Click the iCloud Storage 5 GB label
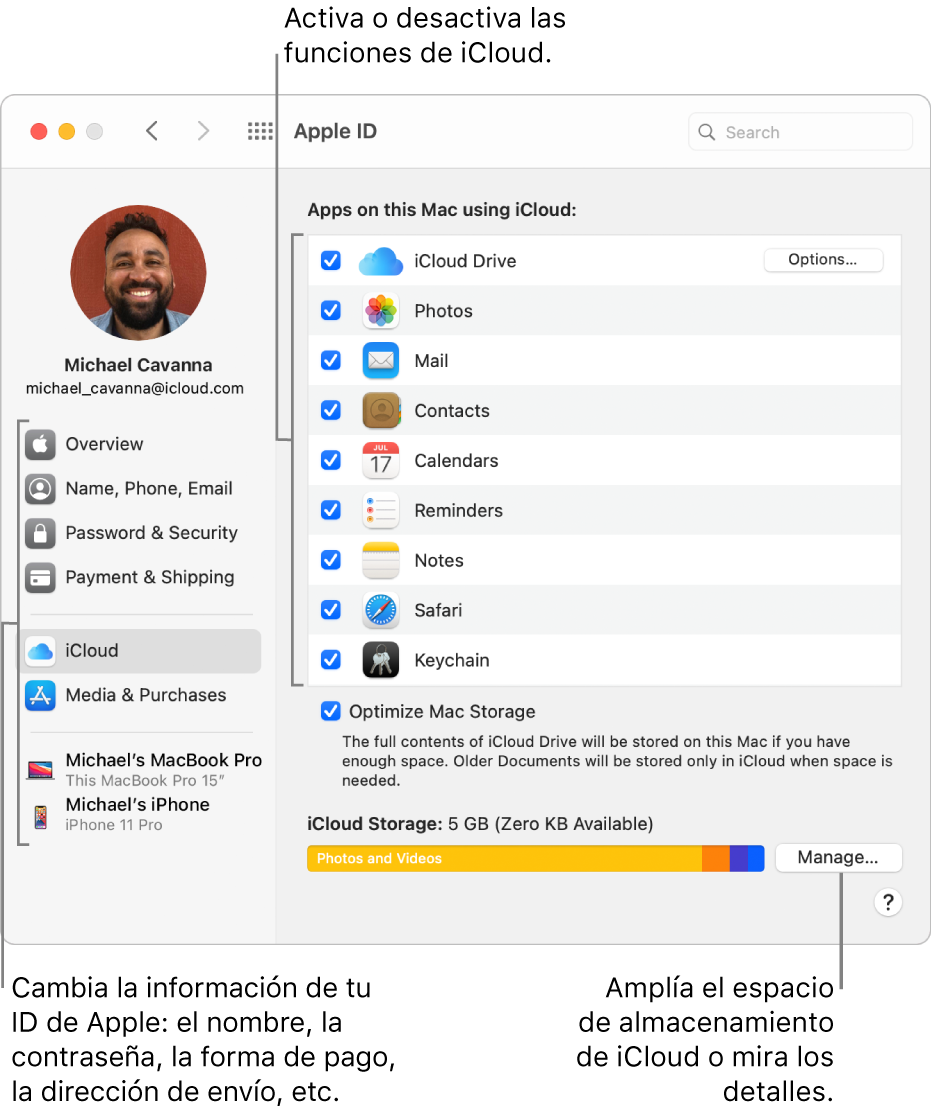The width and height of the screenshot is (931, 1115). tap(480, 824)
